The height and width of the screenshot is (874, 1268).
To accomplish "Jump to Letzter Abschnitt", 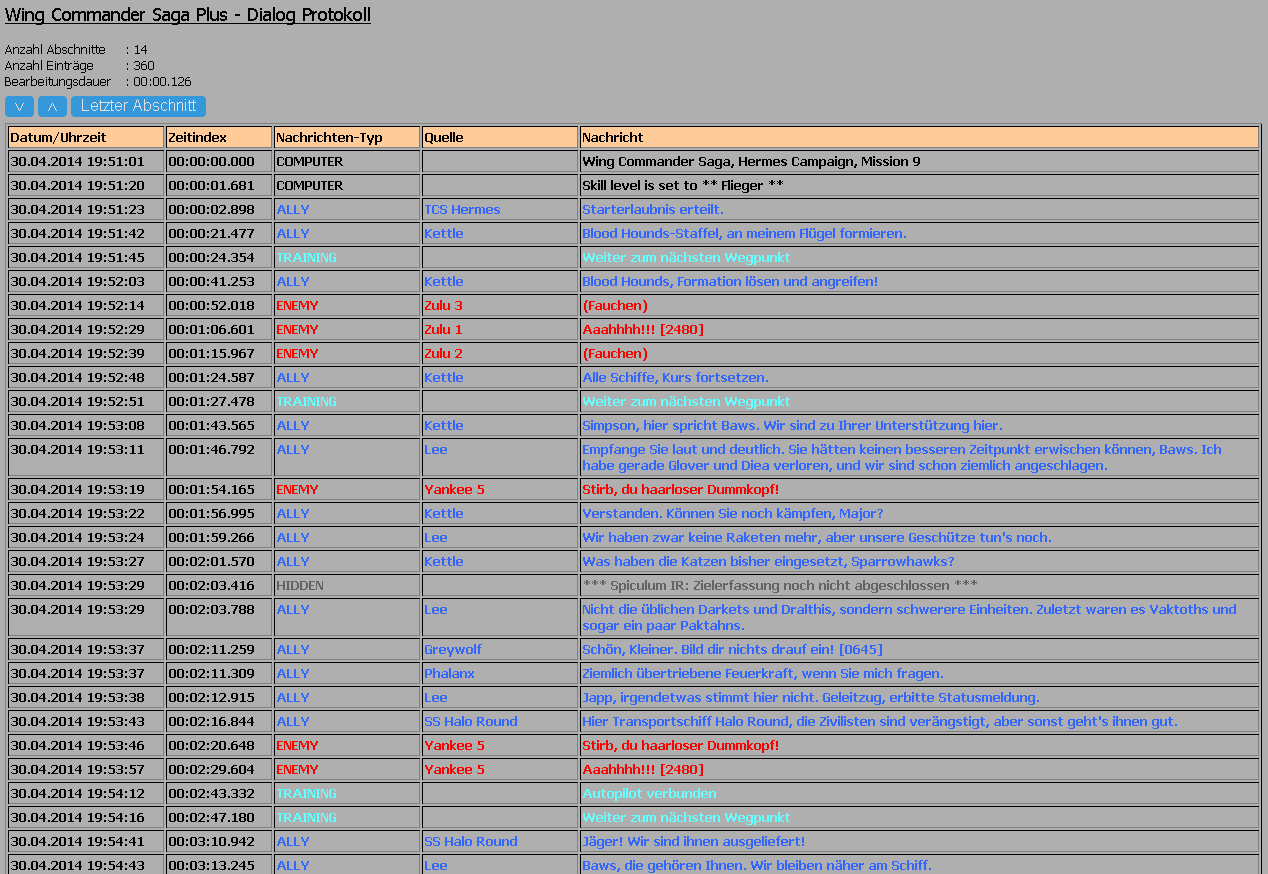I will (138, 106).
